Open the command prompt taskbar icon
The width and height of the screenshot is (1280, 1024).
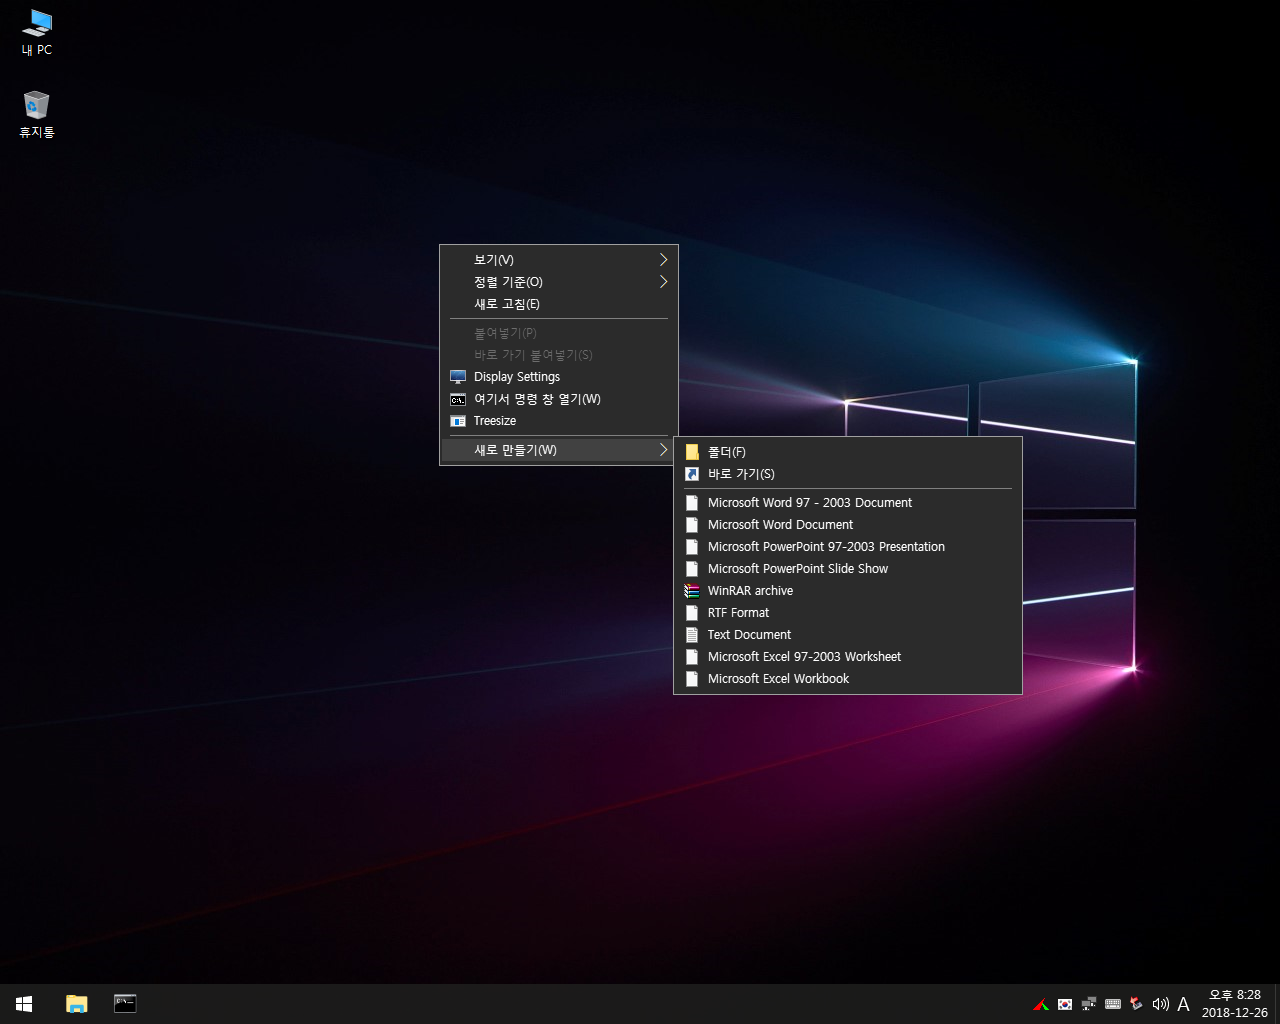125,1004
